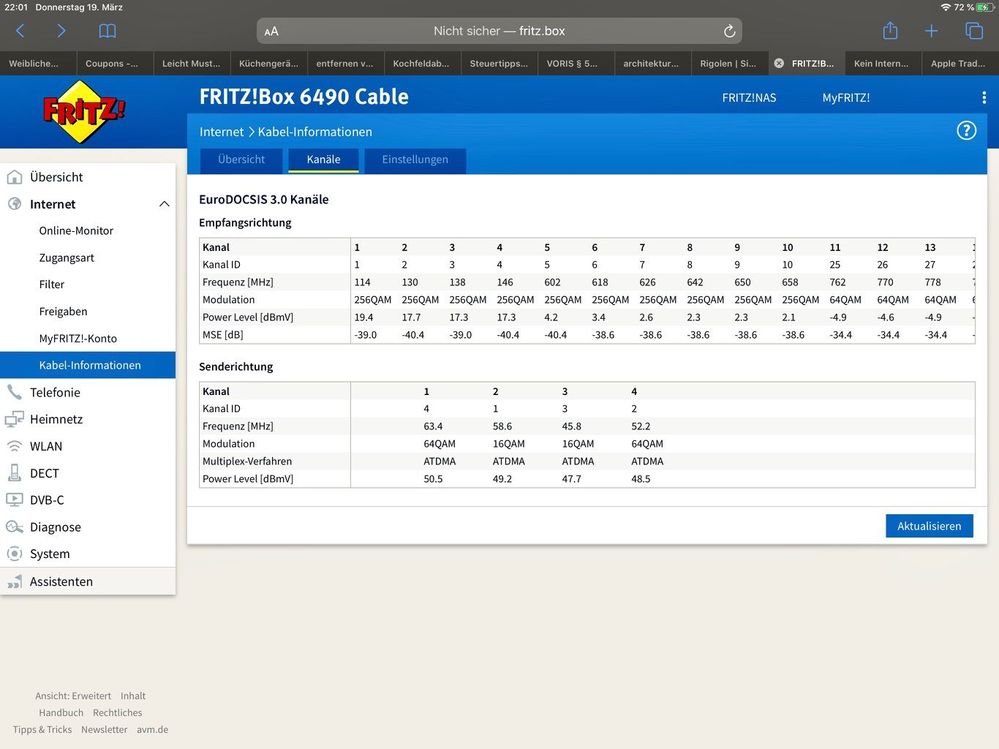Select the Kanäle tab

point(324,160)
